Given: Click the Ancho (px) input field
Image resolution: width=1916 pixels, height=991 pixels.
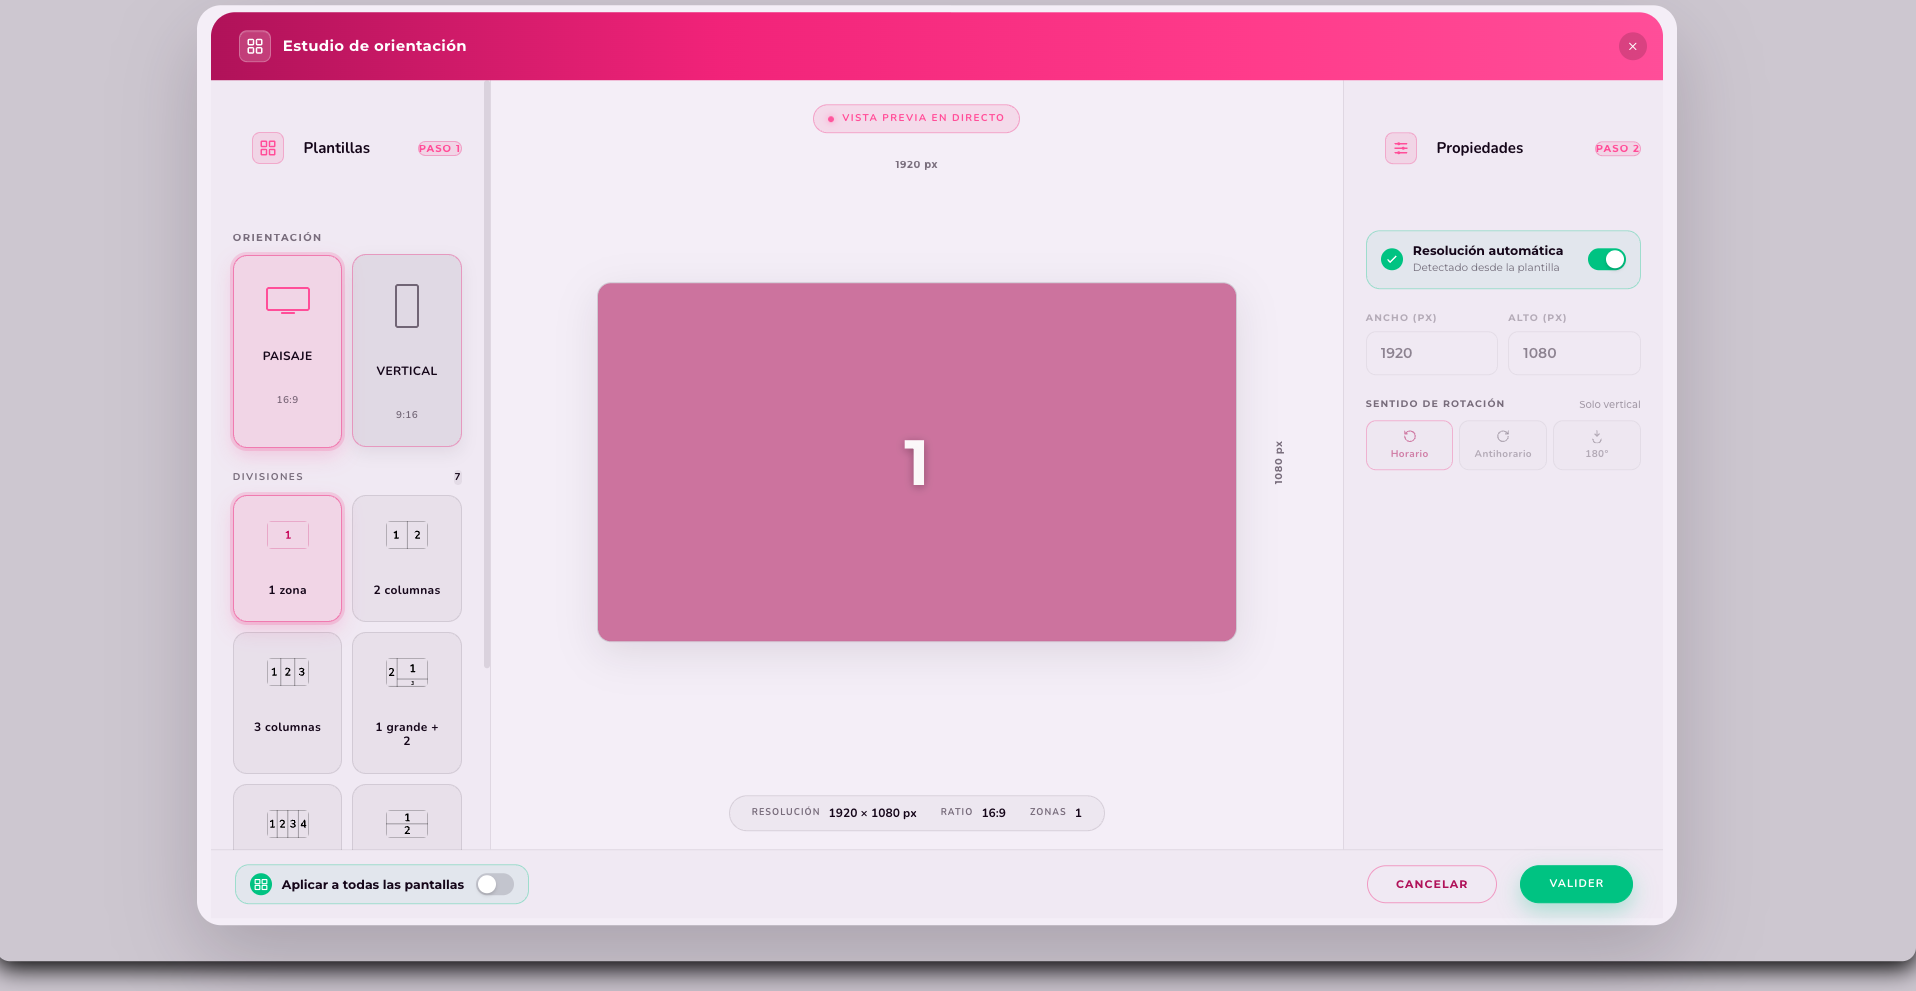Looking at the screenshot, I should click(1432, 353).
